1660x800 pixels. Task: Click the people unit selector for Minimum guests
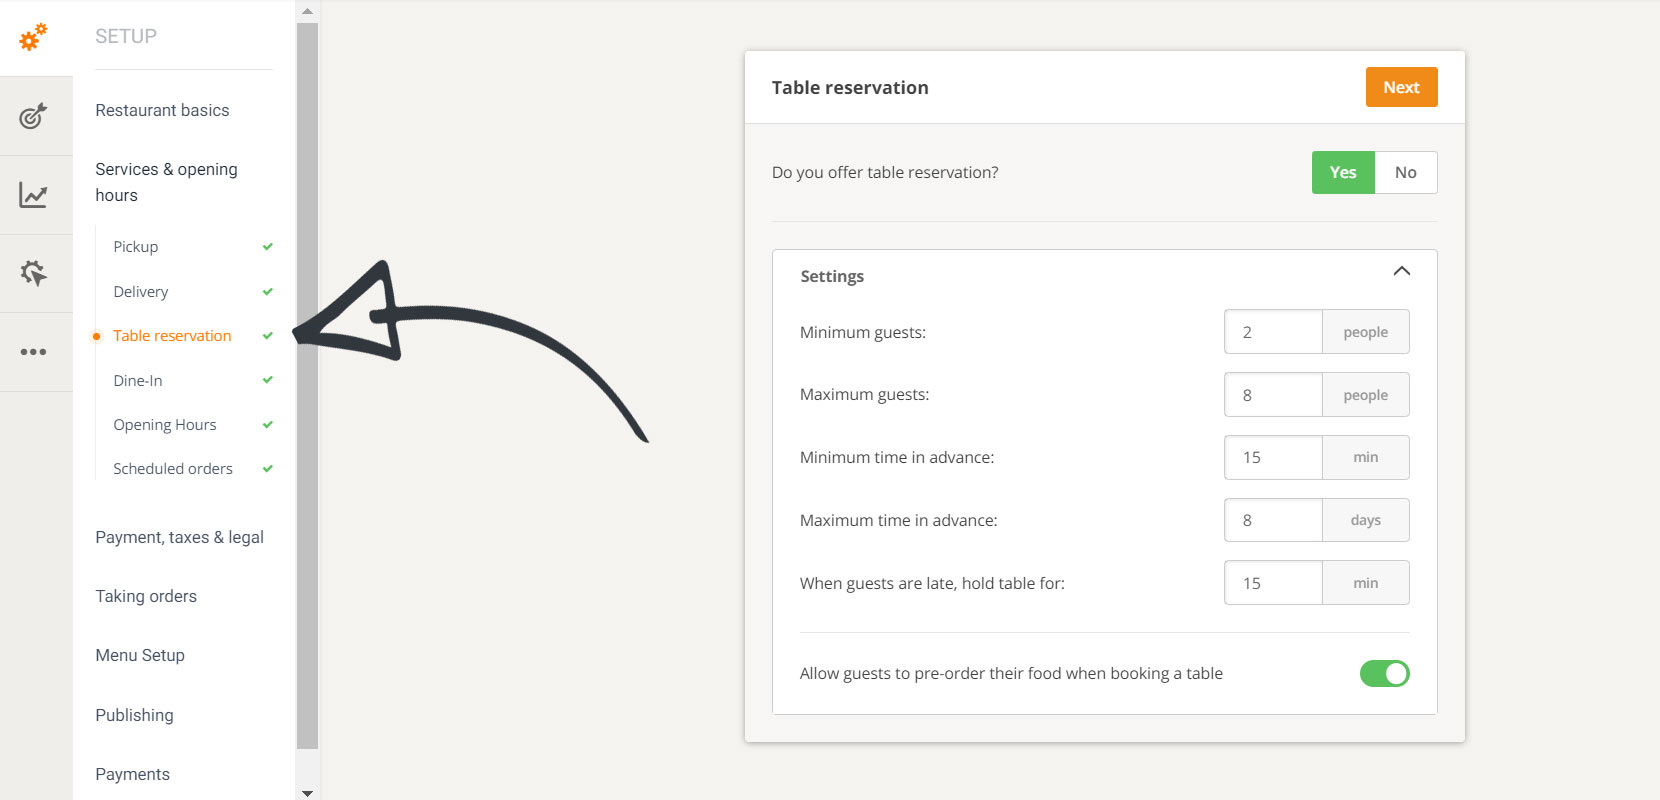tap(1365, 331)
